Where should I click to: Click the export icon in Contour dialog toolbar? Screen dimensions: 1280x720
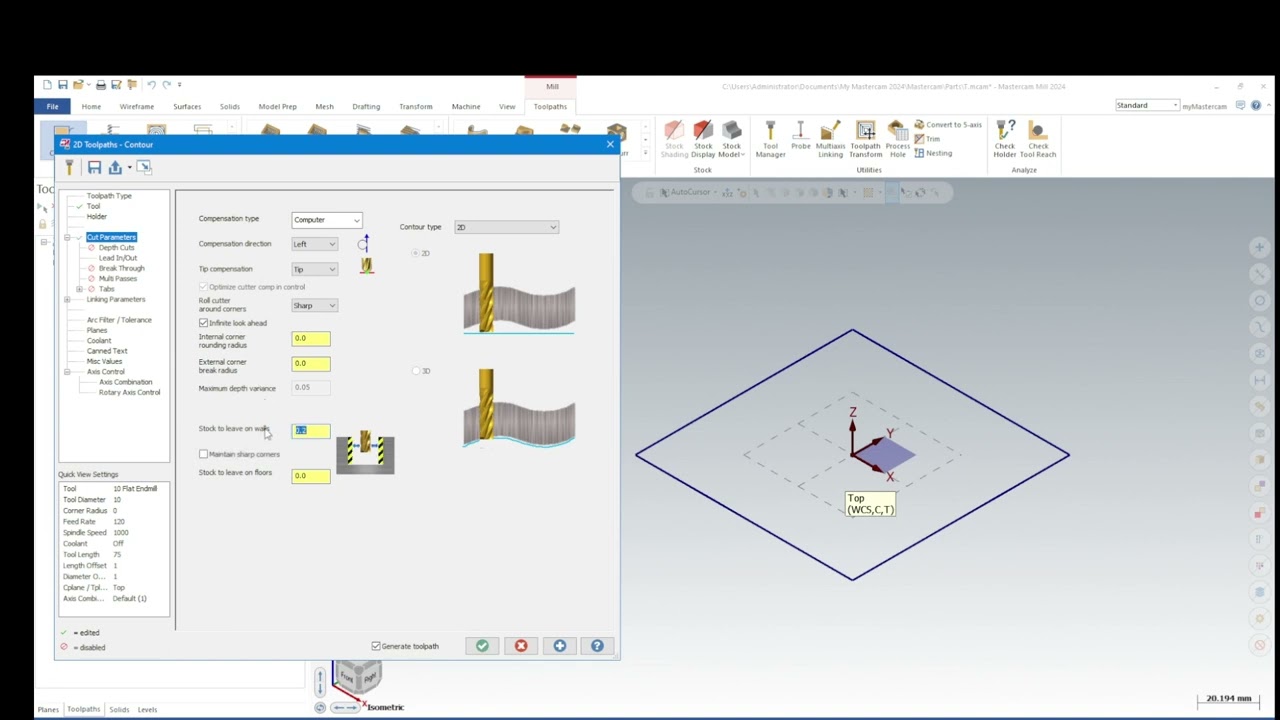click(115, 167)
